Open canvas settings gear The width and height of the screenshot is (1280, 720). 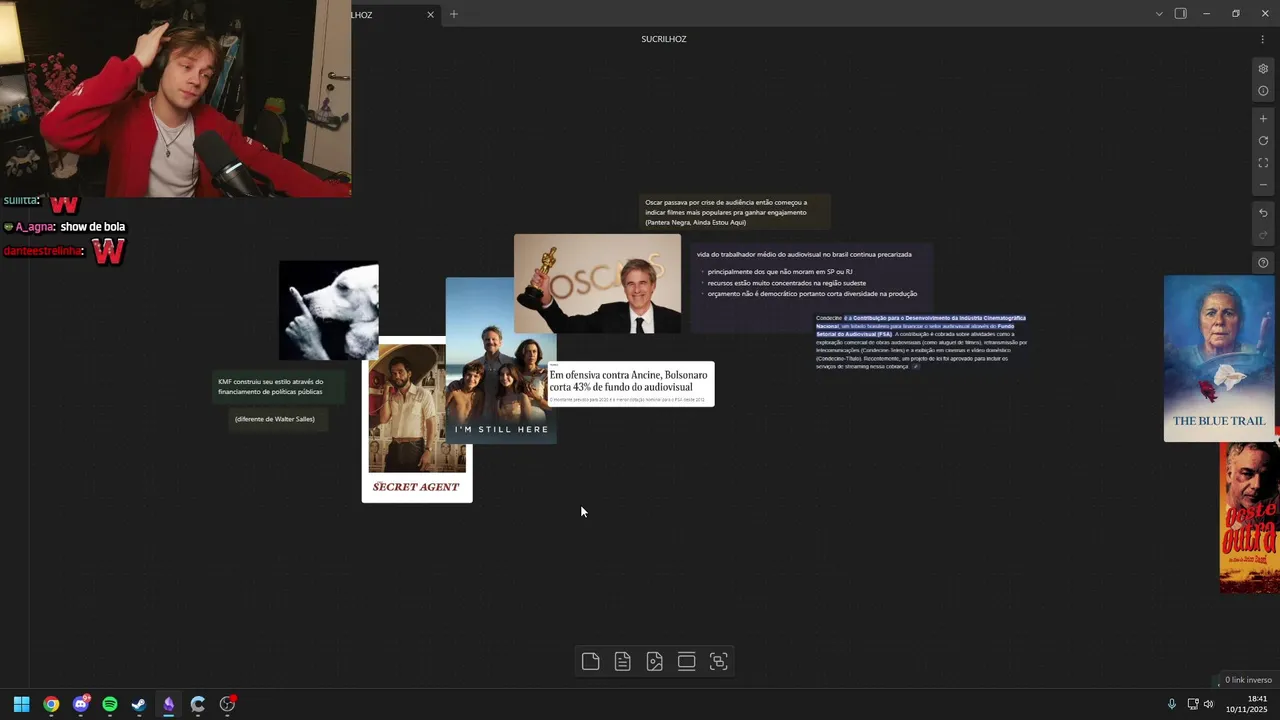pos(1263,69)
